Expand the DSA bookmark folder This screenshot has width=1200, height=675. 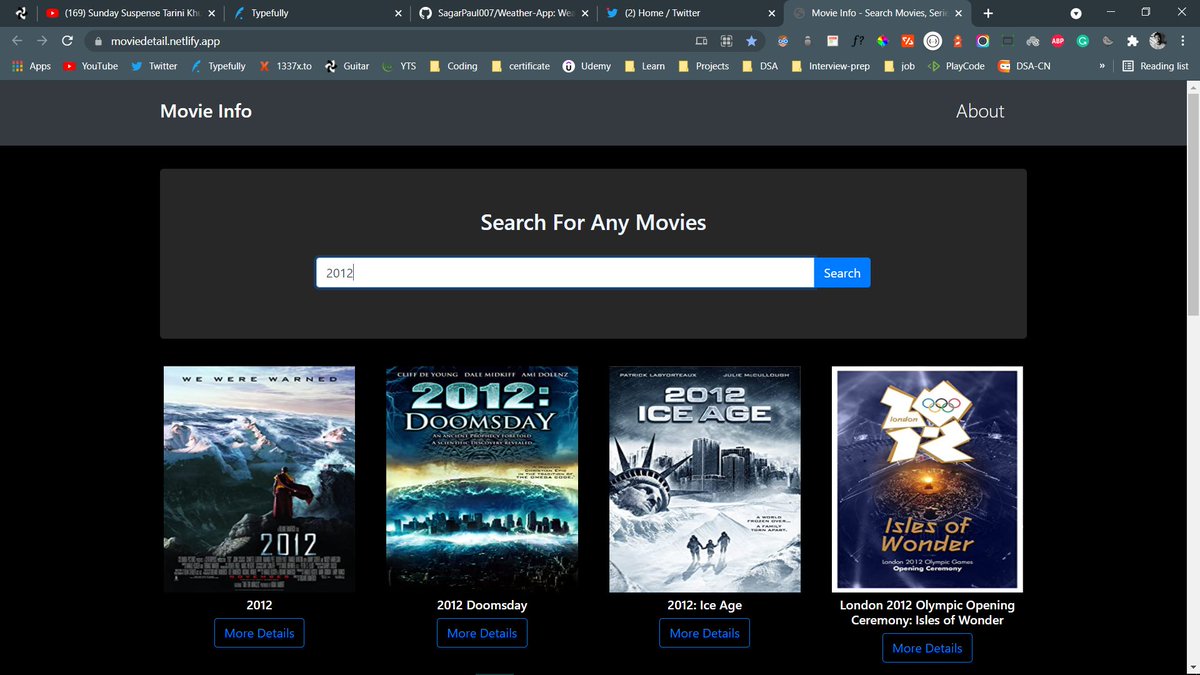pos(760,66)
